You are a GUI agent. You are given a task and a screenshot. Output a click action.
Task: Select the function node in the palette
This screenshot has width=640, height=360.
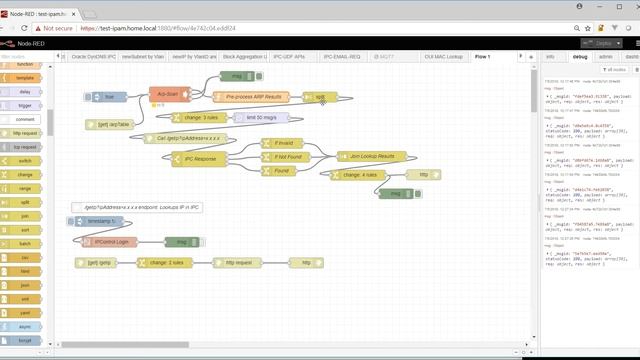click(x=21, y=64)
